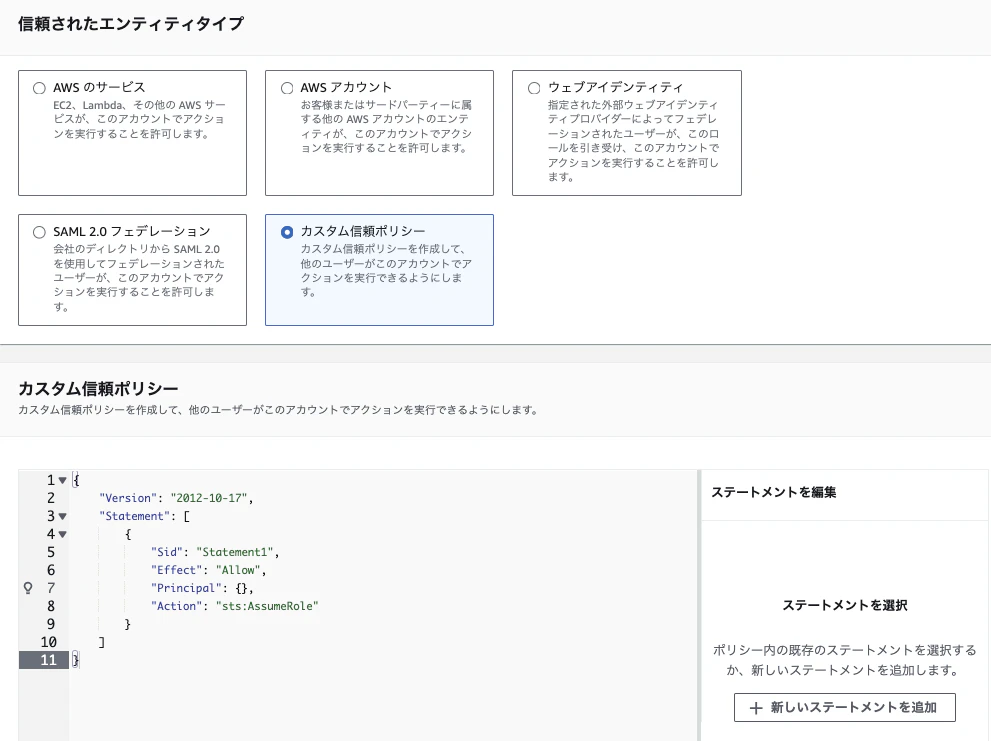
Task: Click the "Statement" key on line 3
Action: click(x=135, y=517)
